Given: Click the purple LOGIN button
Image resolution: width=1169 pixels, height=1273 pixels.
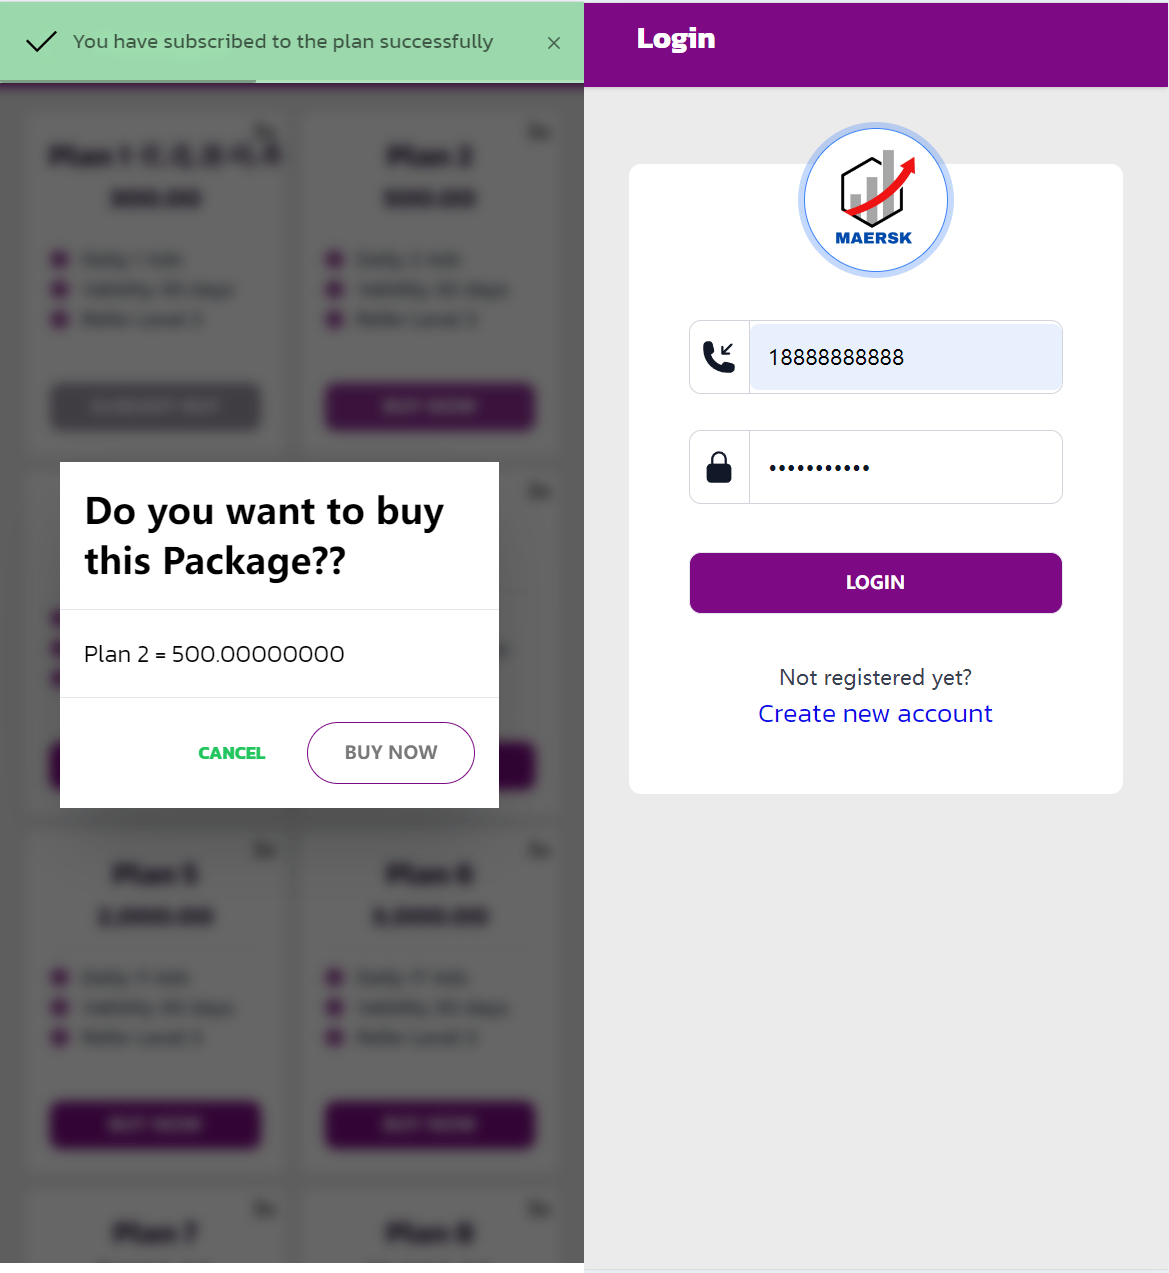Looking at the screenshot, I should pos(876,583).
